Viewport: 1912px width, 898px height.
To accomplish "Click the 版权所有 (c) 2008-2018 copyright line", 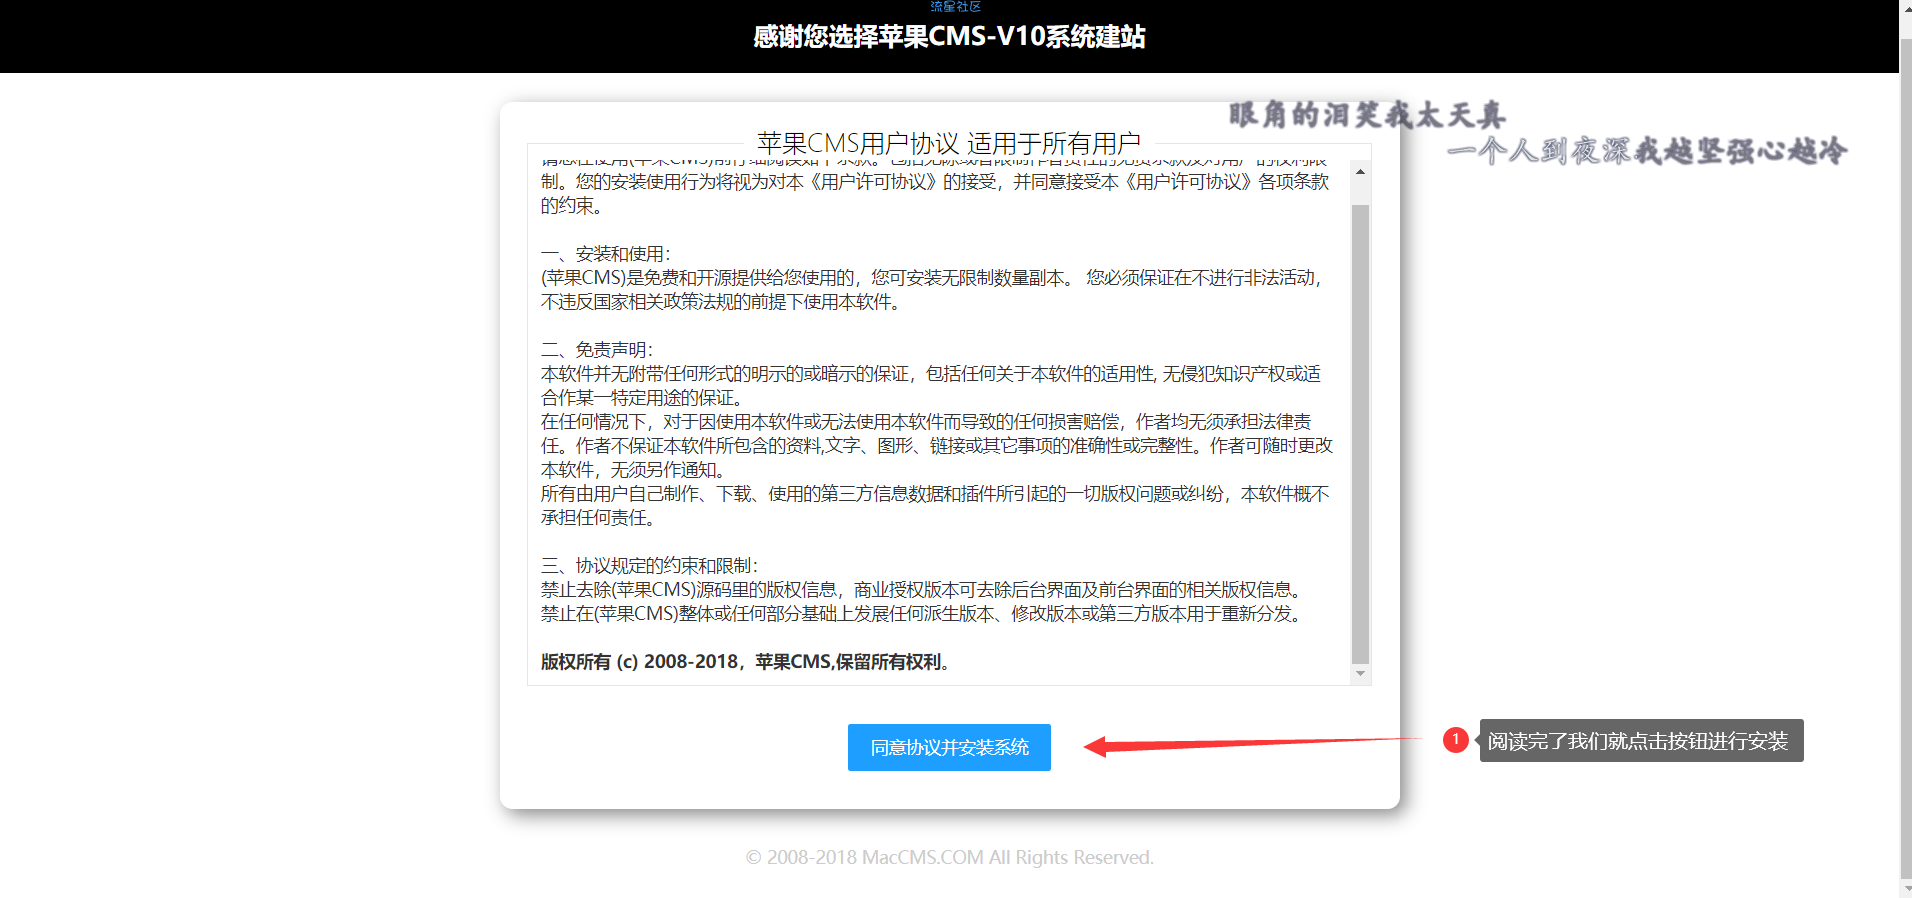I will pos(745,662).
